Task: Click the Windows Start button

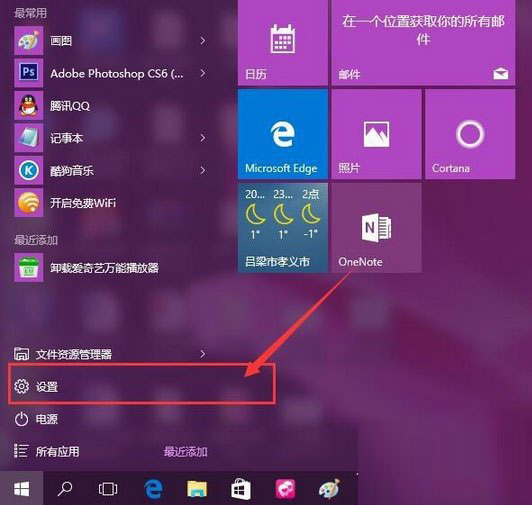Action: [22, 489]
